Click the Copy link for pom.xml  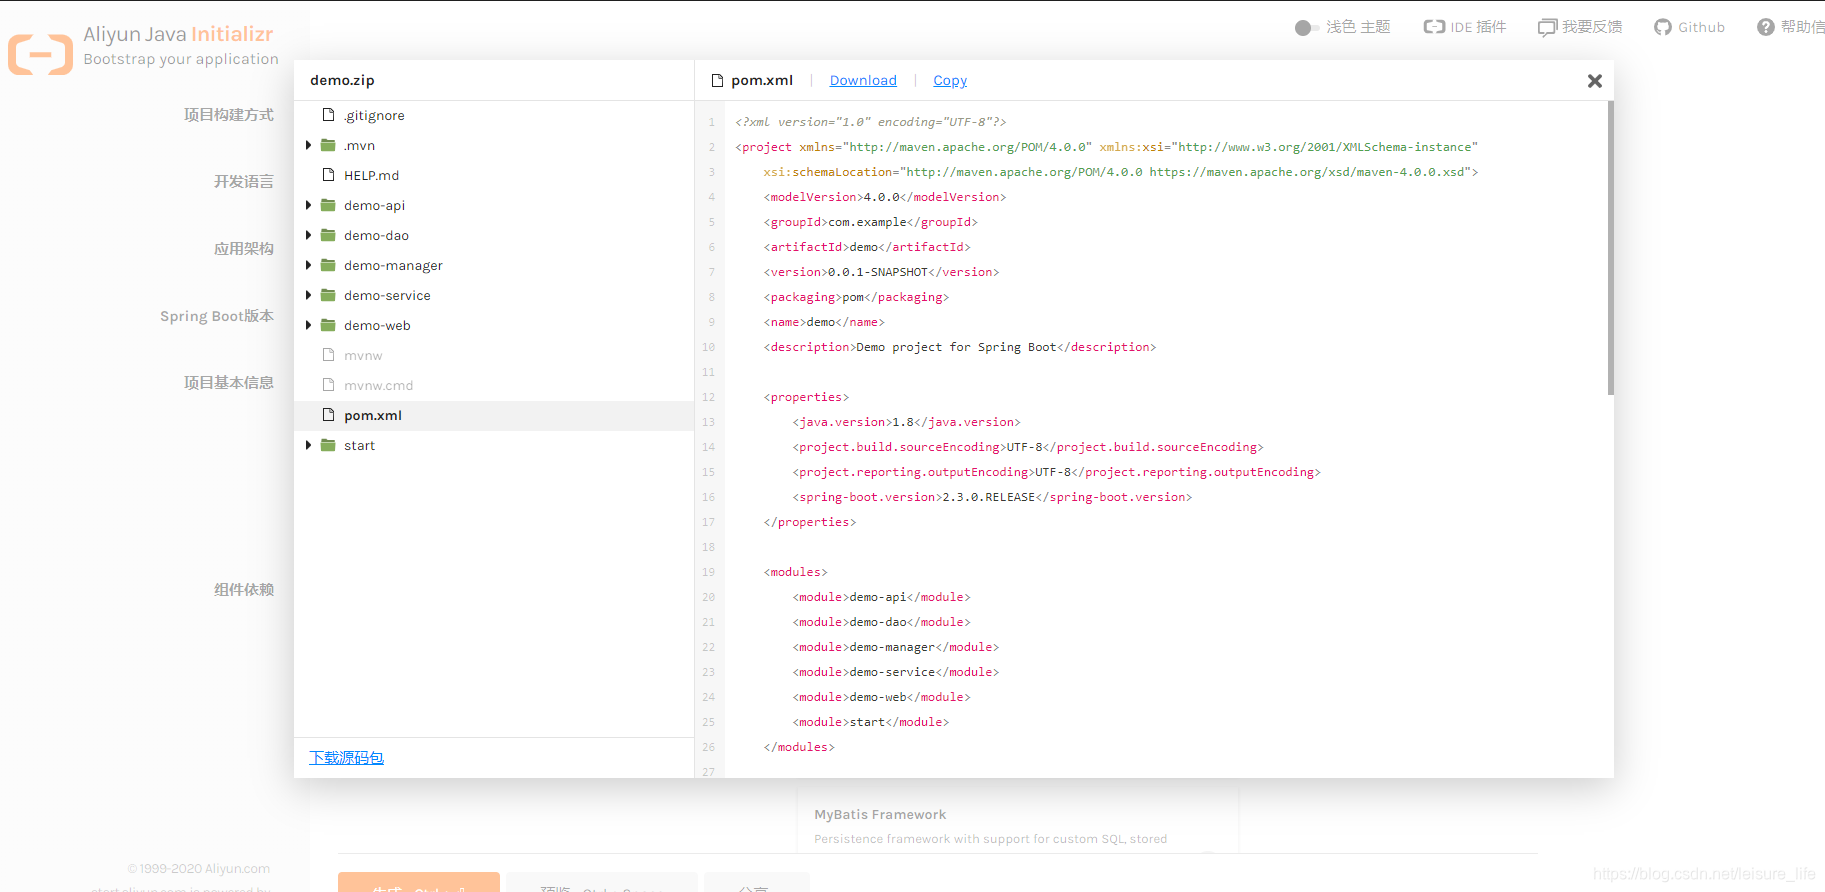pos(950,80)
